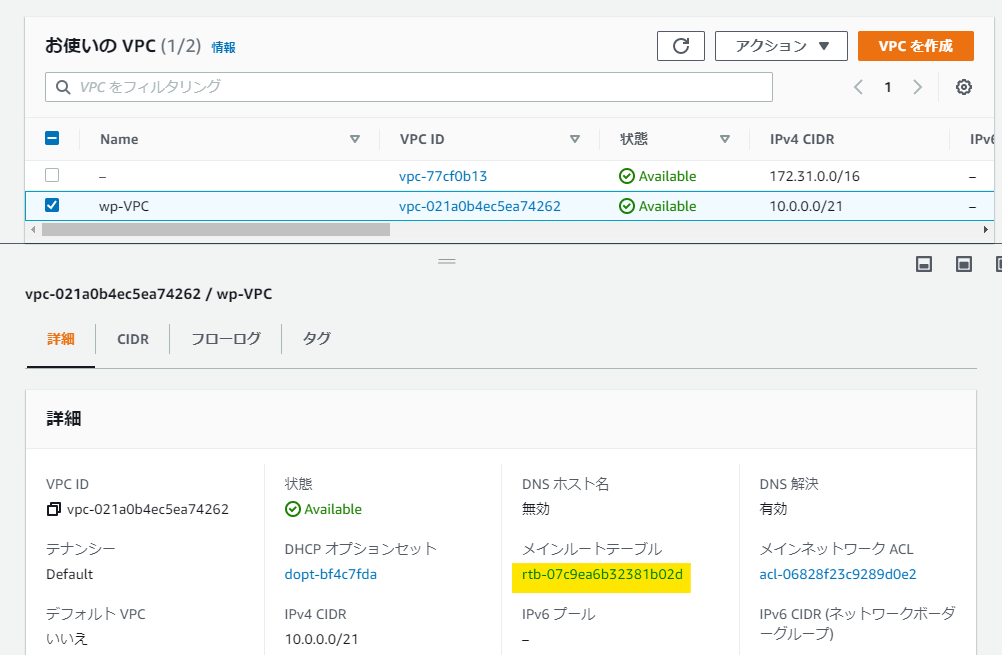Viewport: 1002px width, 655px height.
Task: Open network ACL acl-06828f23c9289d0e2
Action: (x=838, y=574)
